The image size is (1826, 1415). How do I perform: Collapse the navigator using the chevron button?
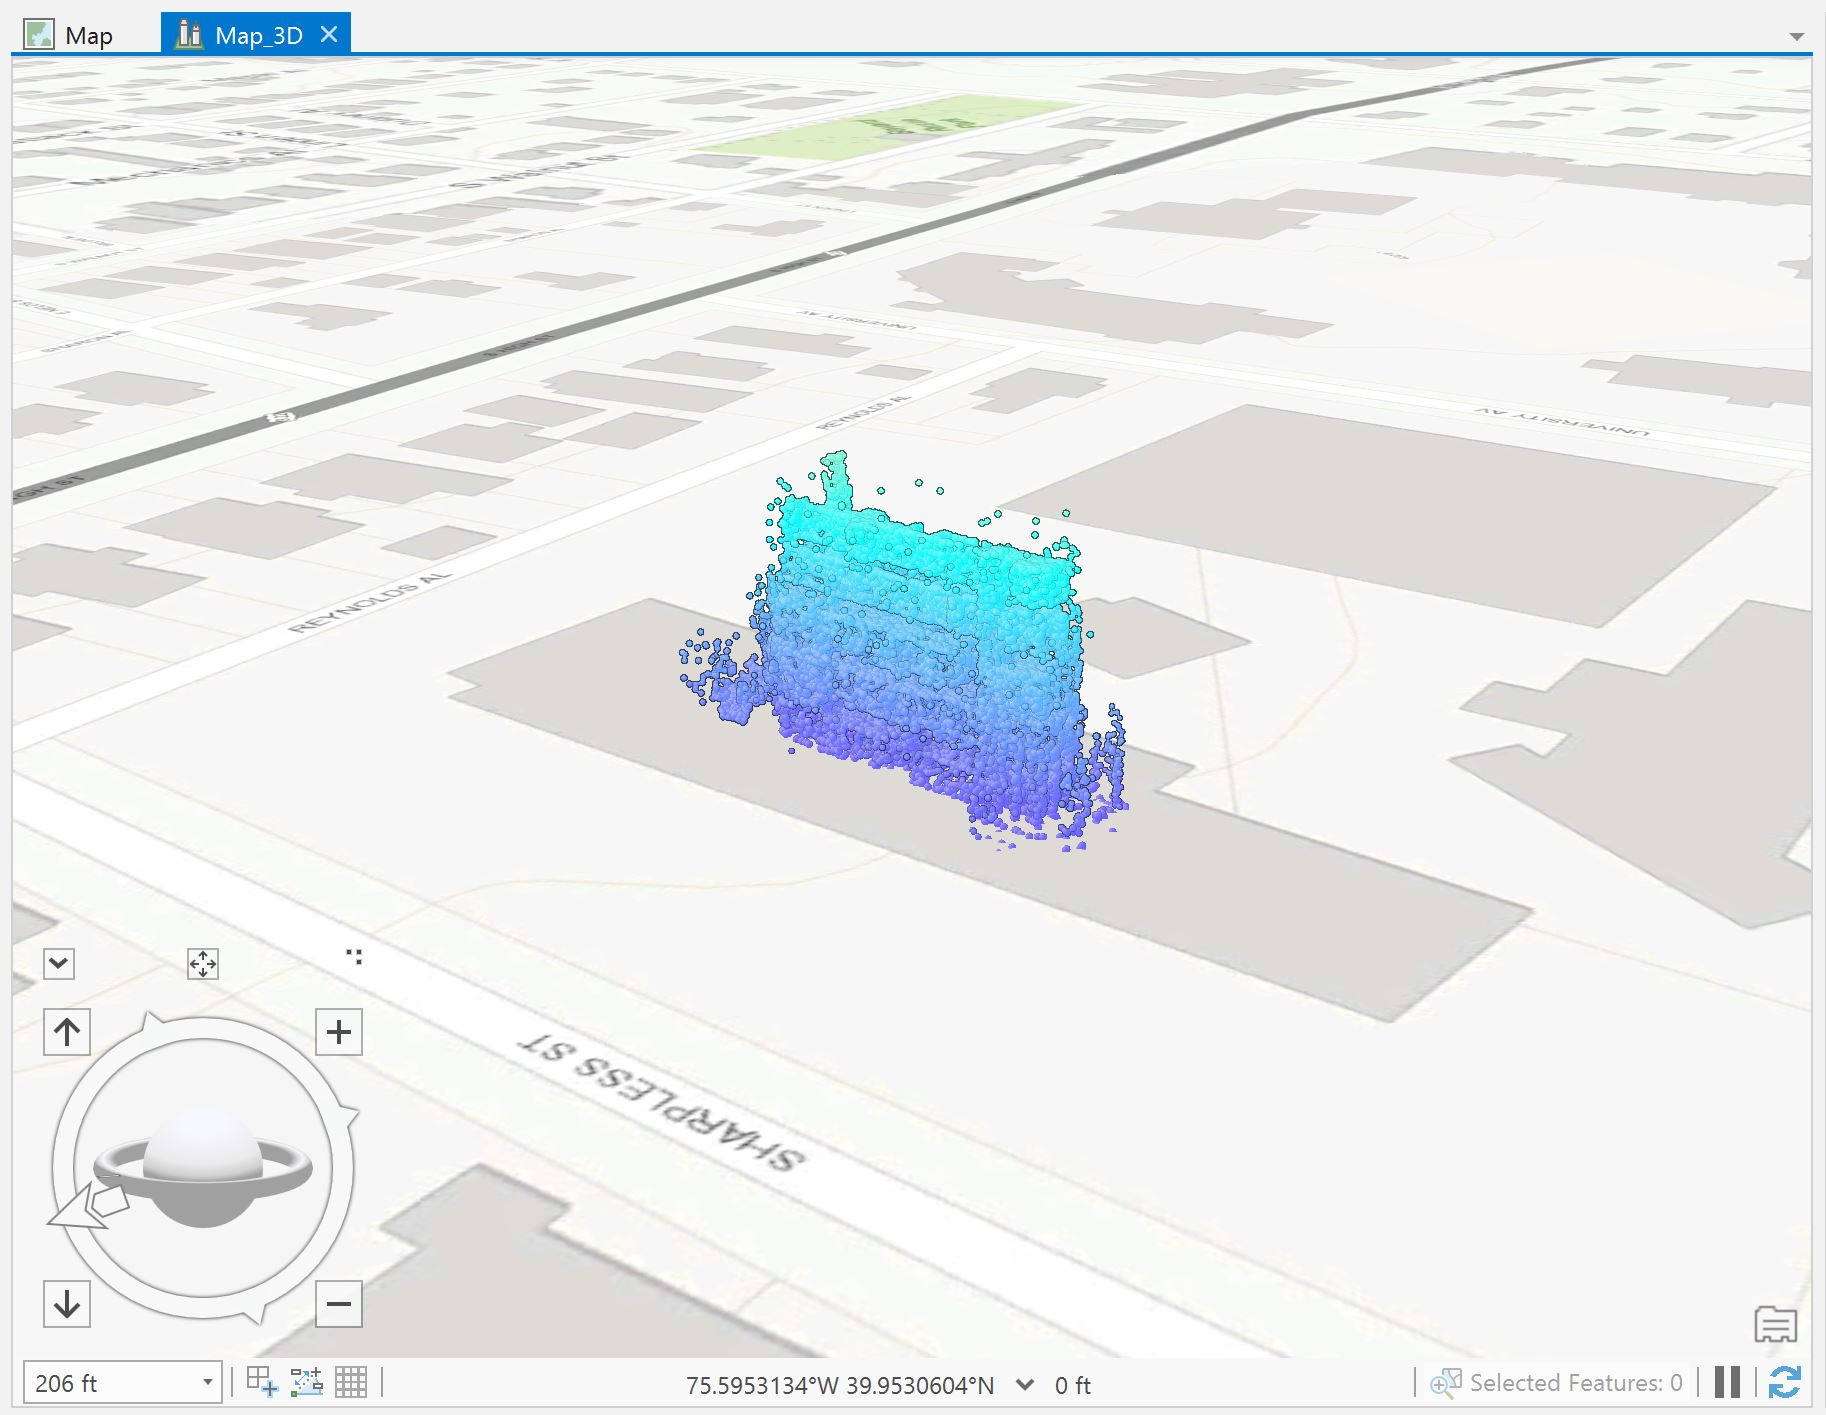59,964
